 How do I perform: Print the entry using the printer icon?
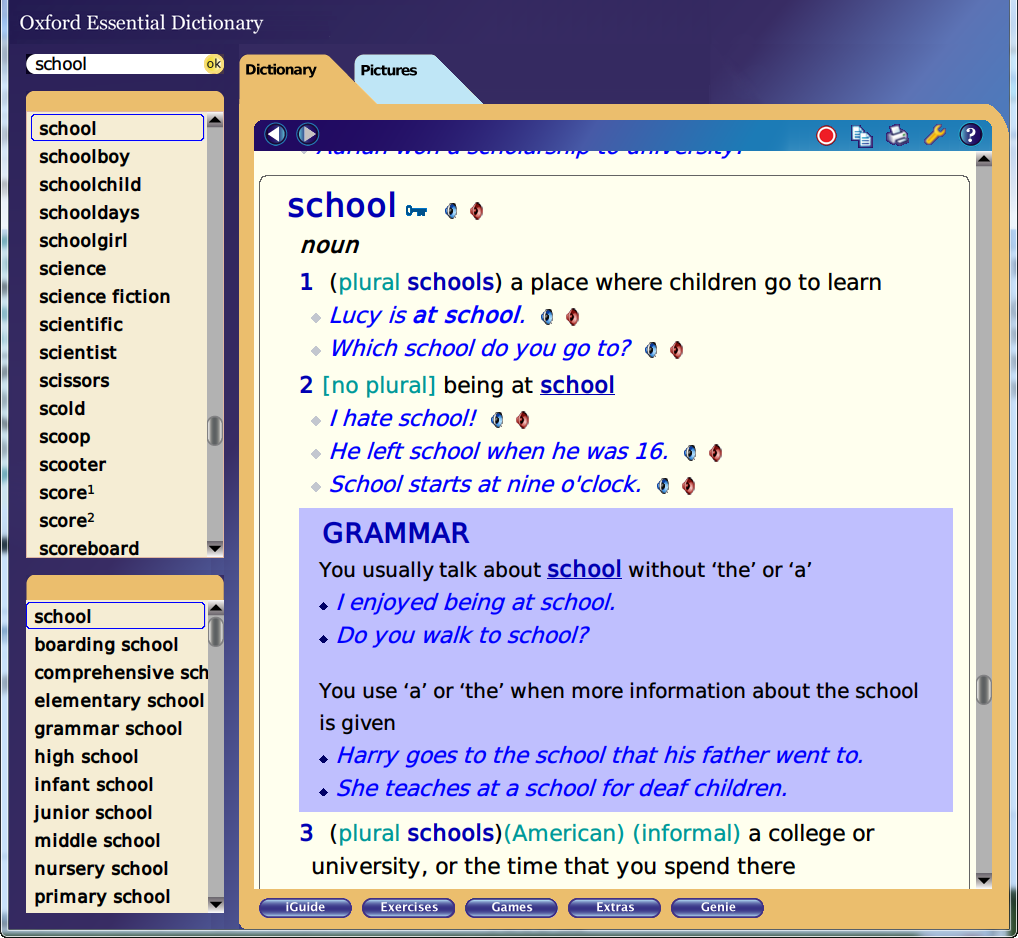click(x=897, y=135)
